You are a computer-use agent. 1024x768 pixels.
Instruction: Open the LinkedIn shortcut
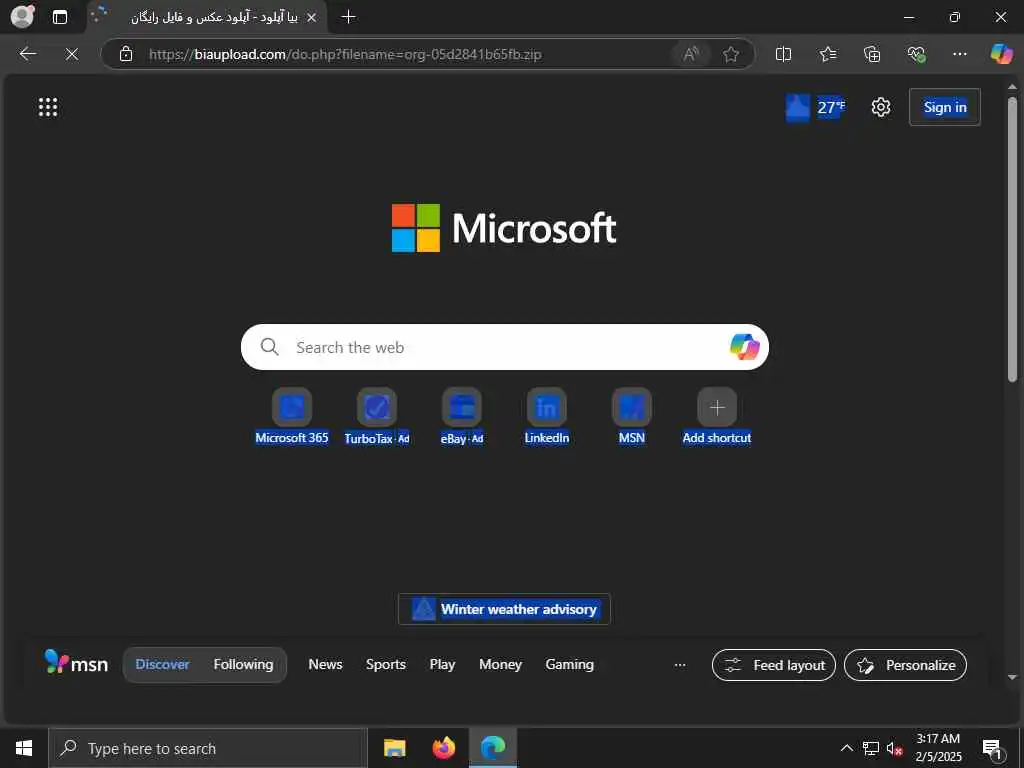pos(547,416)
